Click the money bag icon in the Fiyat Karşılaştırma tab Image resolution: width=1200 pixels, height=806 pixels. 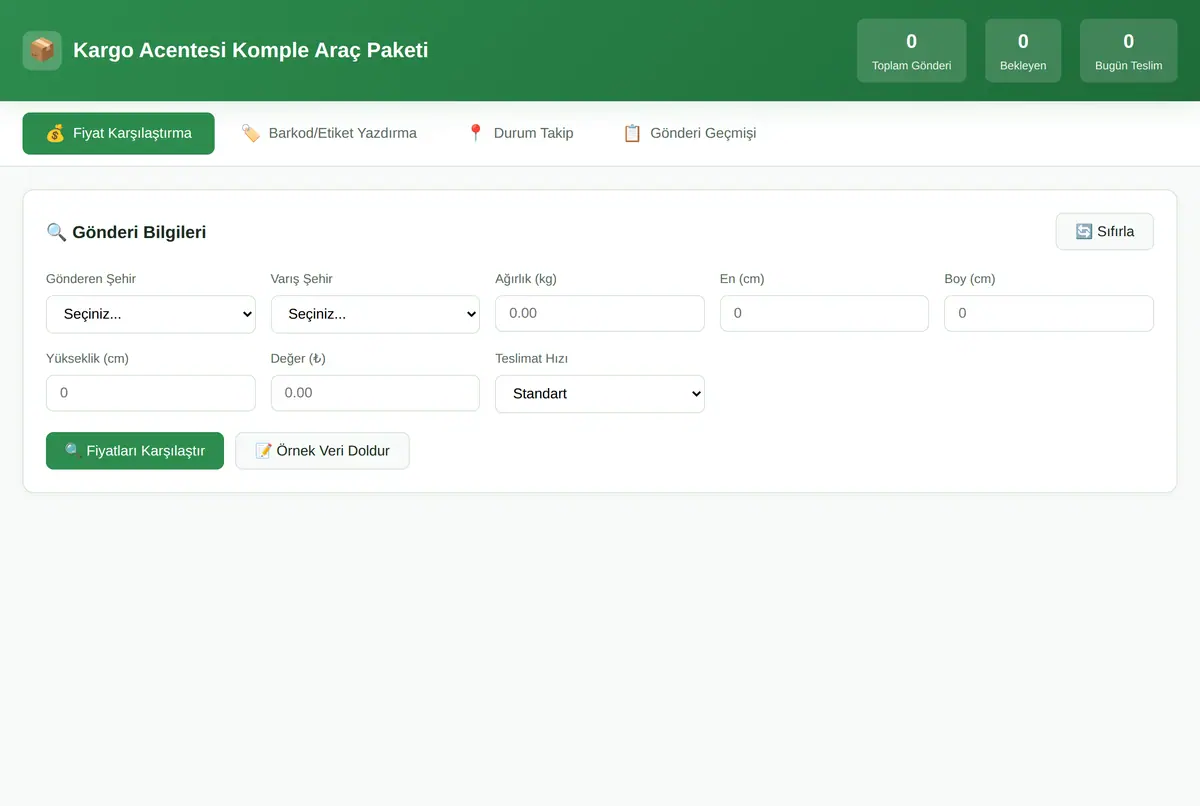[55, 133]
